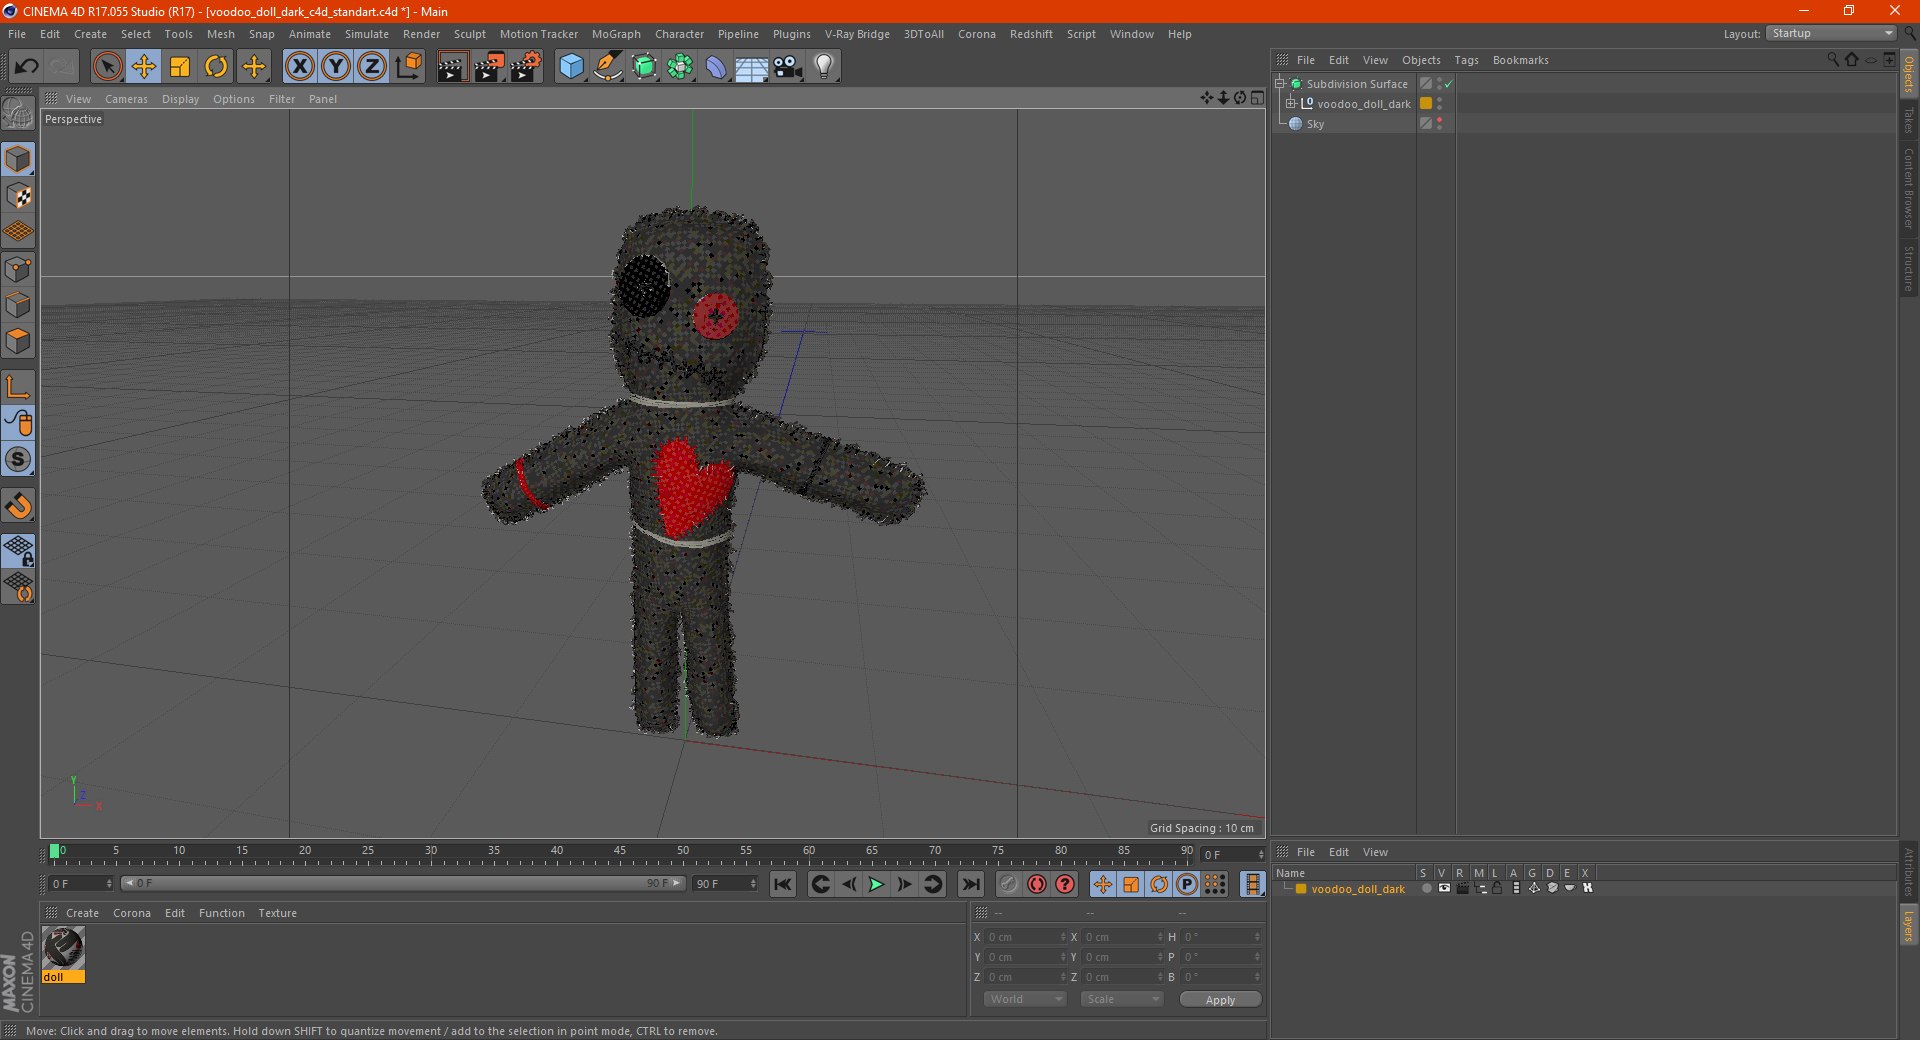The height and width of the screenshot is (1040, 1920).
Task: Open the World coordinate dropdown
Action: tap(1025, 999)
